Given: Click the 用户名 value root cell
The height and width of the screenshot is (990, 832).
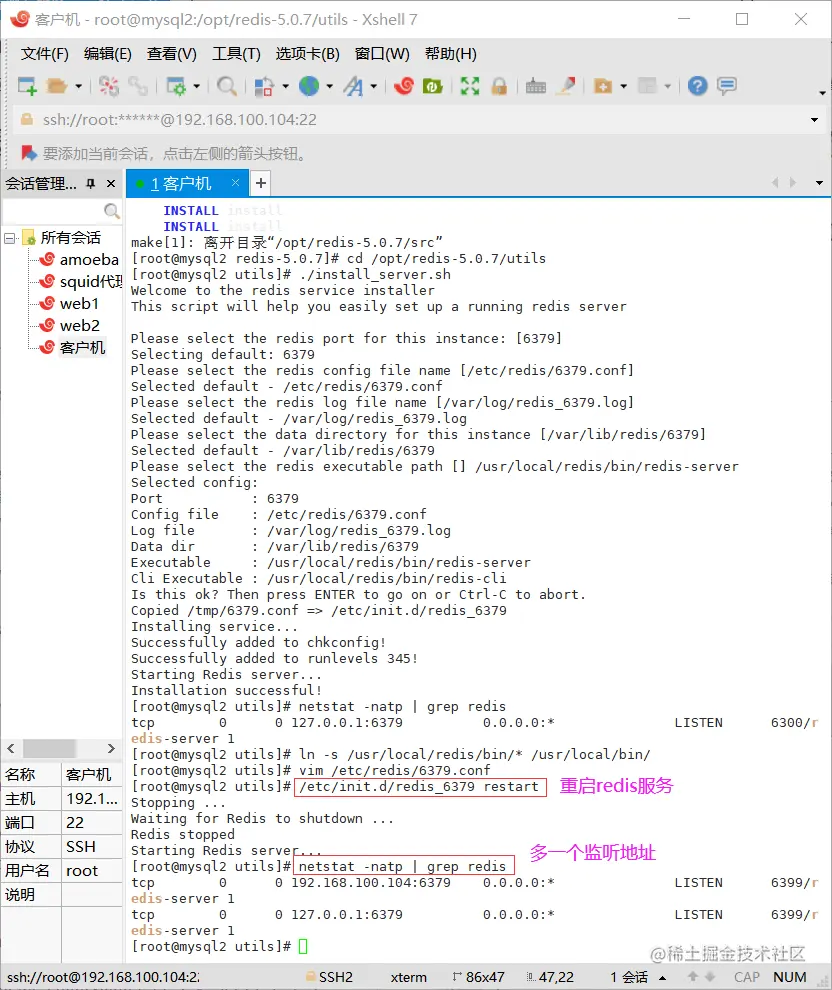Looking at the screenshot, I should point(92,871).
